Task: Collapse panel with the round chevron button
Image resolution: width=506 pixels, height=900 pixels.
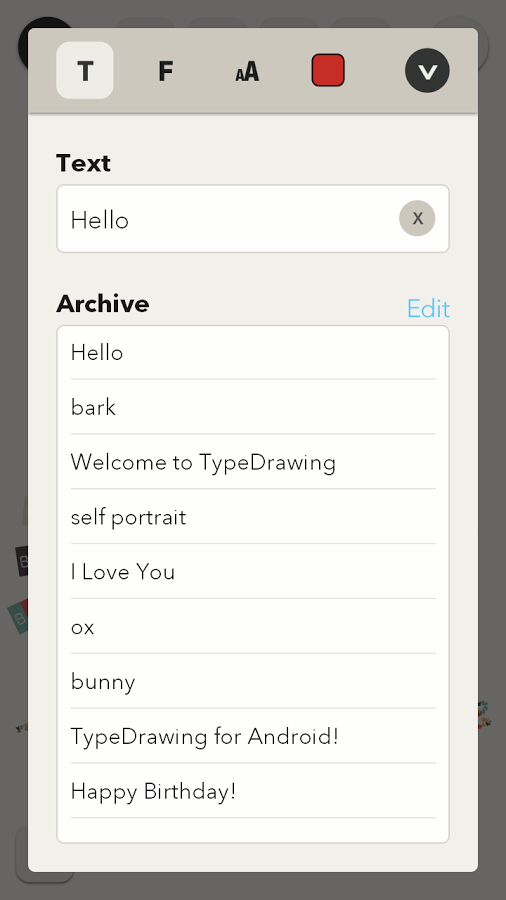Action: pos(427,71)
